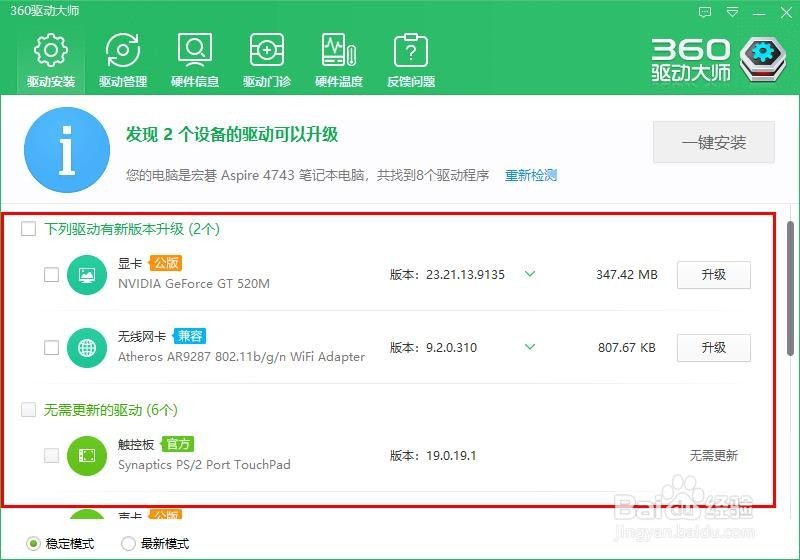Open the 驱动安装 tab

click(x=51, y=61)
